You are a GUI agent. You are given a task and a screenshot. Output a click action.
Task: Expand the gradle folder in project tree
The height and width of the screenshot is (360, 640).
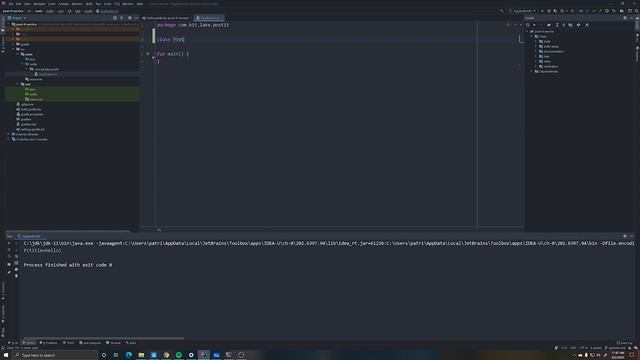13,44
